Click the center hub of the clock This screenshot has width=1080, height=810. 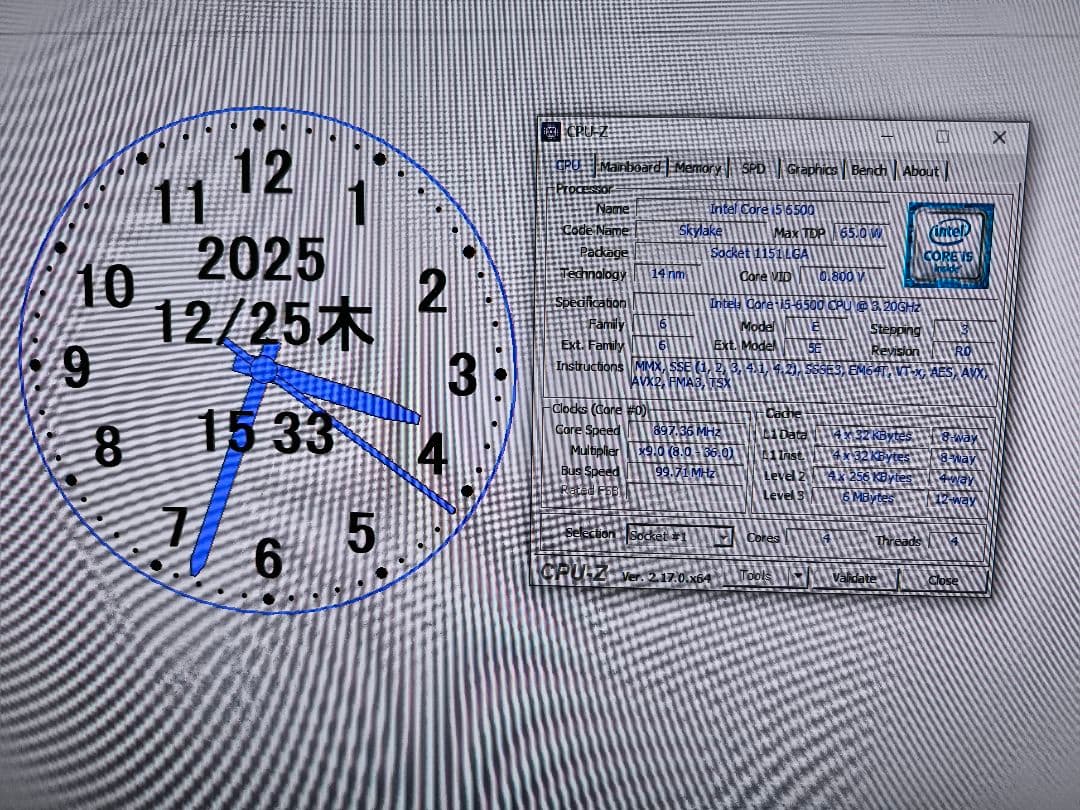263,370
